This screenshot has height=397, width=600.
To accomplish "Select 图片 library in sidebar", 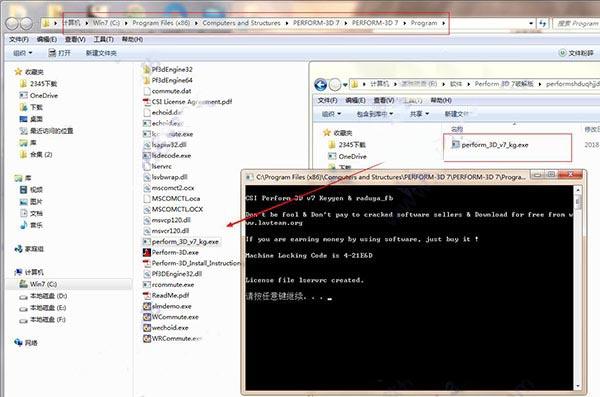I will coord(31,201).
